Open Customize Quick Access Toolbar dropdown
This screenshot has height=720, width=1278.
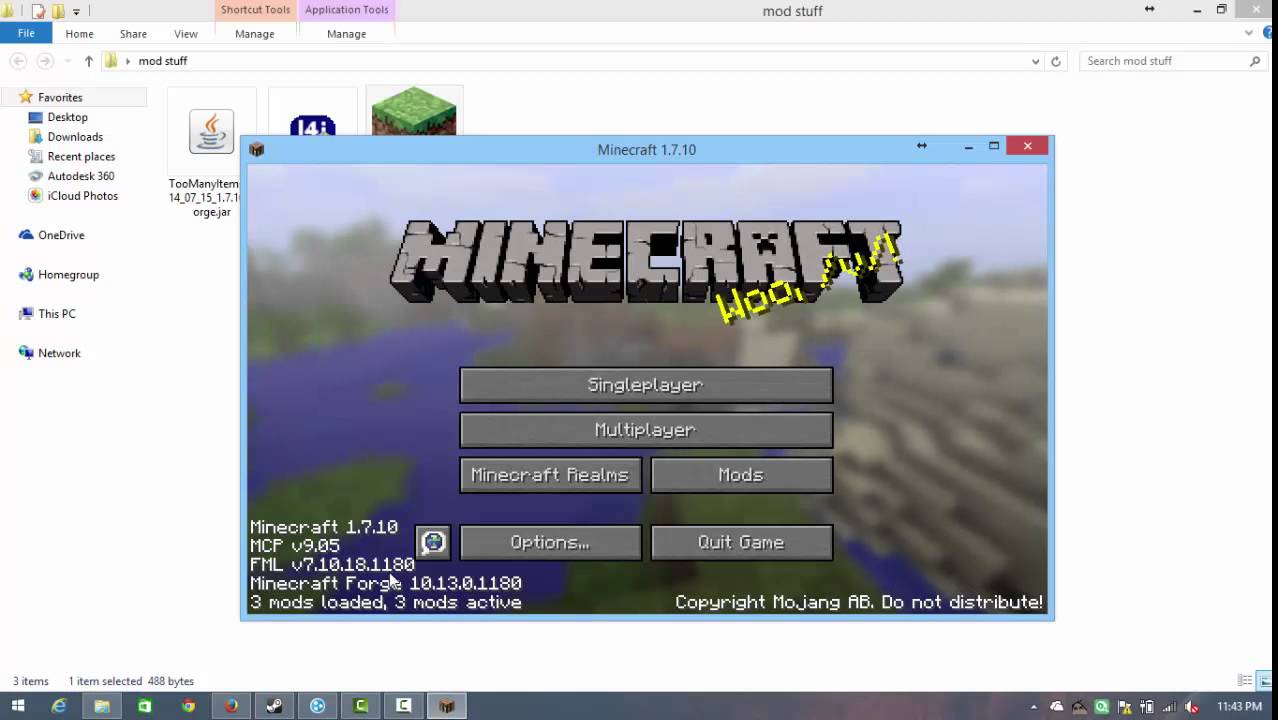tap(76, 11)
